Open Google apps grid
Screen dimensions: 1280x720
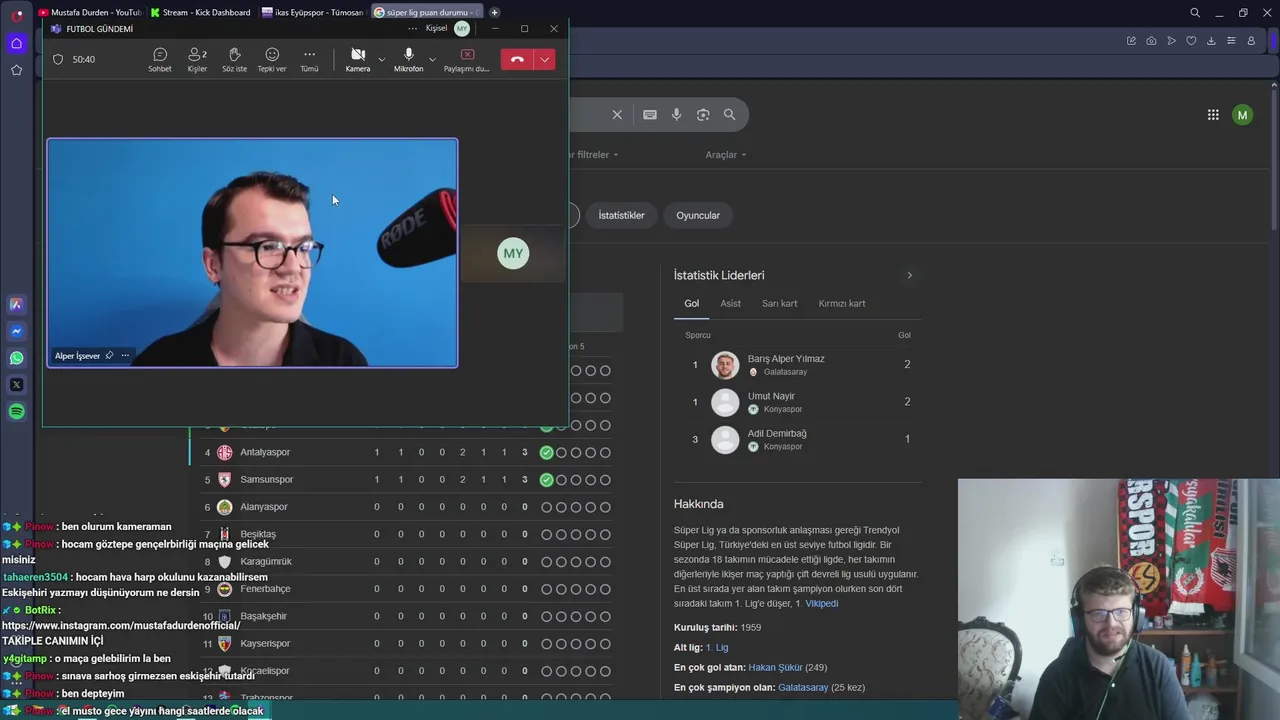coord(1213,115)
